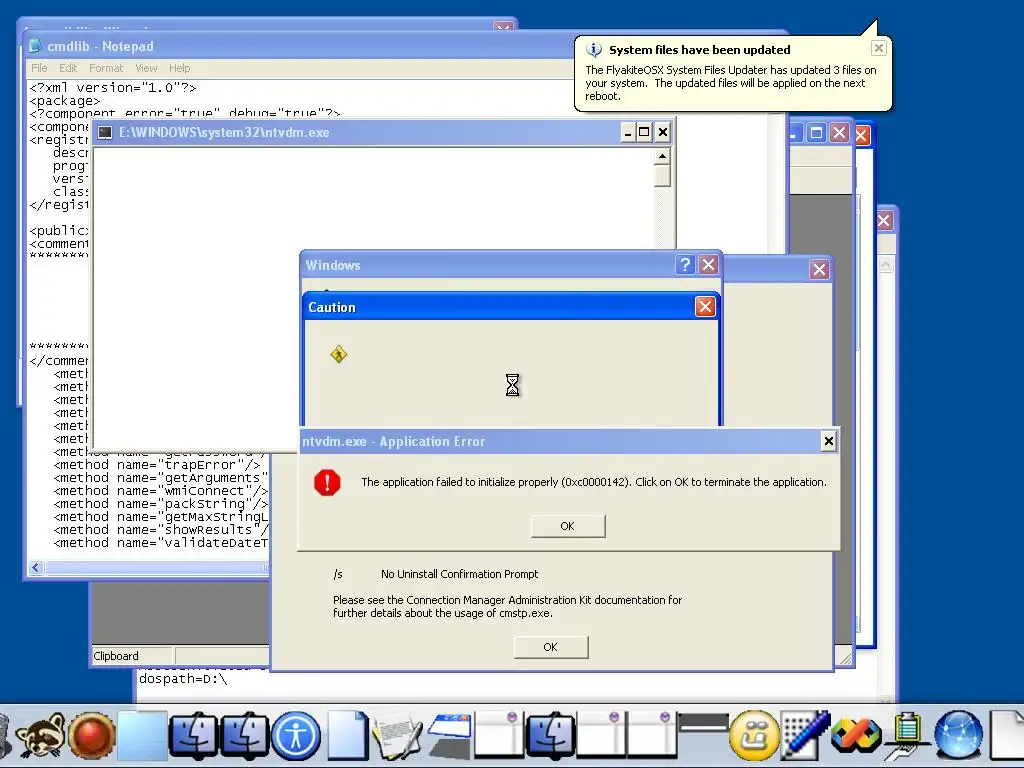1024x768 pixels.
Task: Open the blue accessibility figure dock icon
Action: click(x=296, y=737)
